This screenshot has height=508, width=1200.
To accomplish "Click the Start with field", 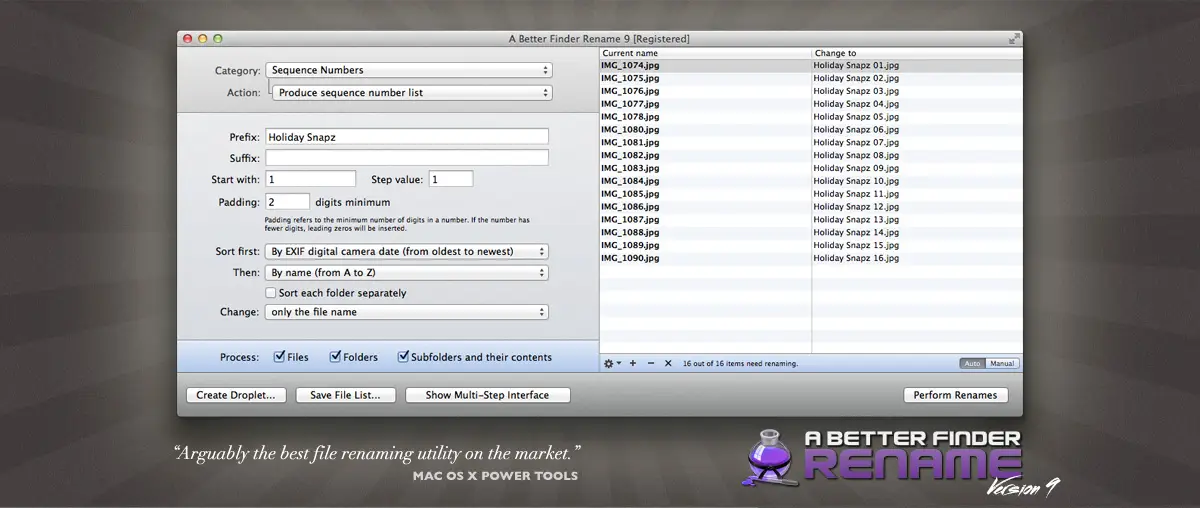I will click(x=310, y=179).
